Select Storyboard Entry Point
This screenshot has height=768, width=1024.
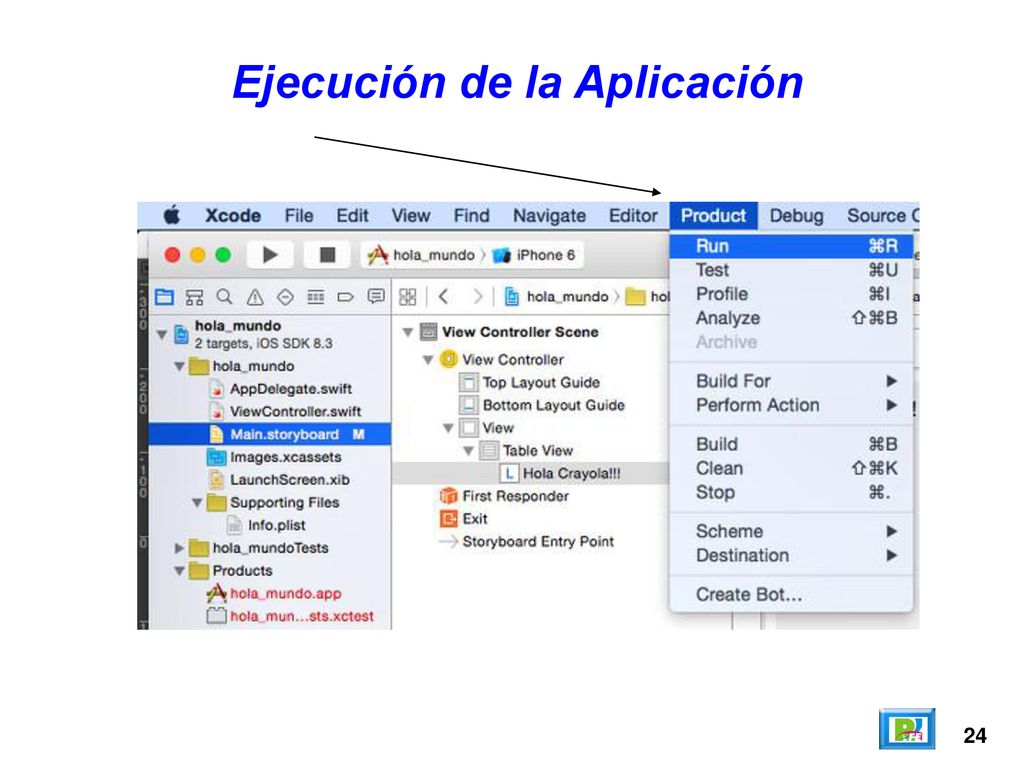click(x=527, y=542)
